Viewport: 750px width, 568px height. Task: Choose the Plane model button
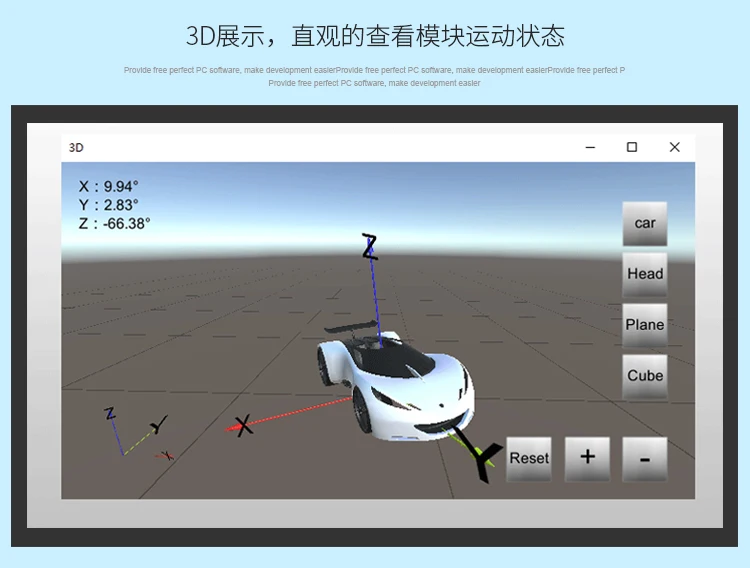pos(644,325)
